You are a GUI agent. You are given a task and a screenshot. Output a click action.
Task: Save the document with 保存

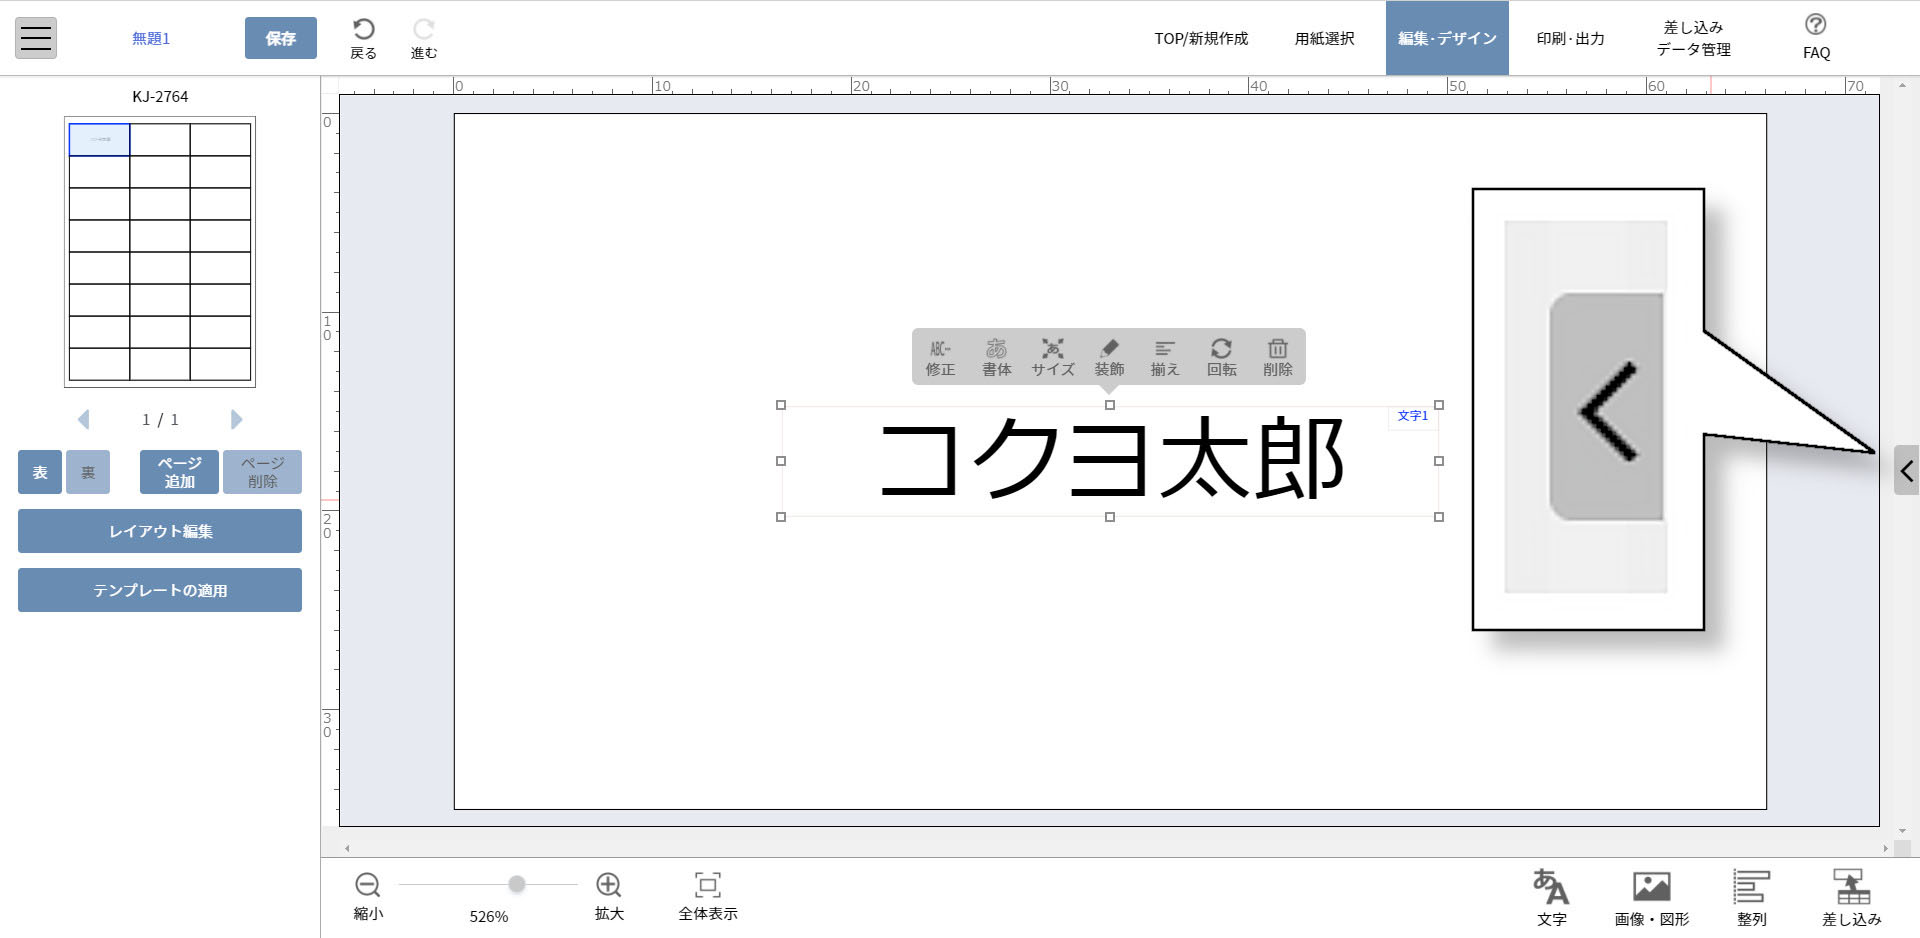281,38
